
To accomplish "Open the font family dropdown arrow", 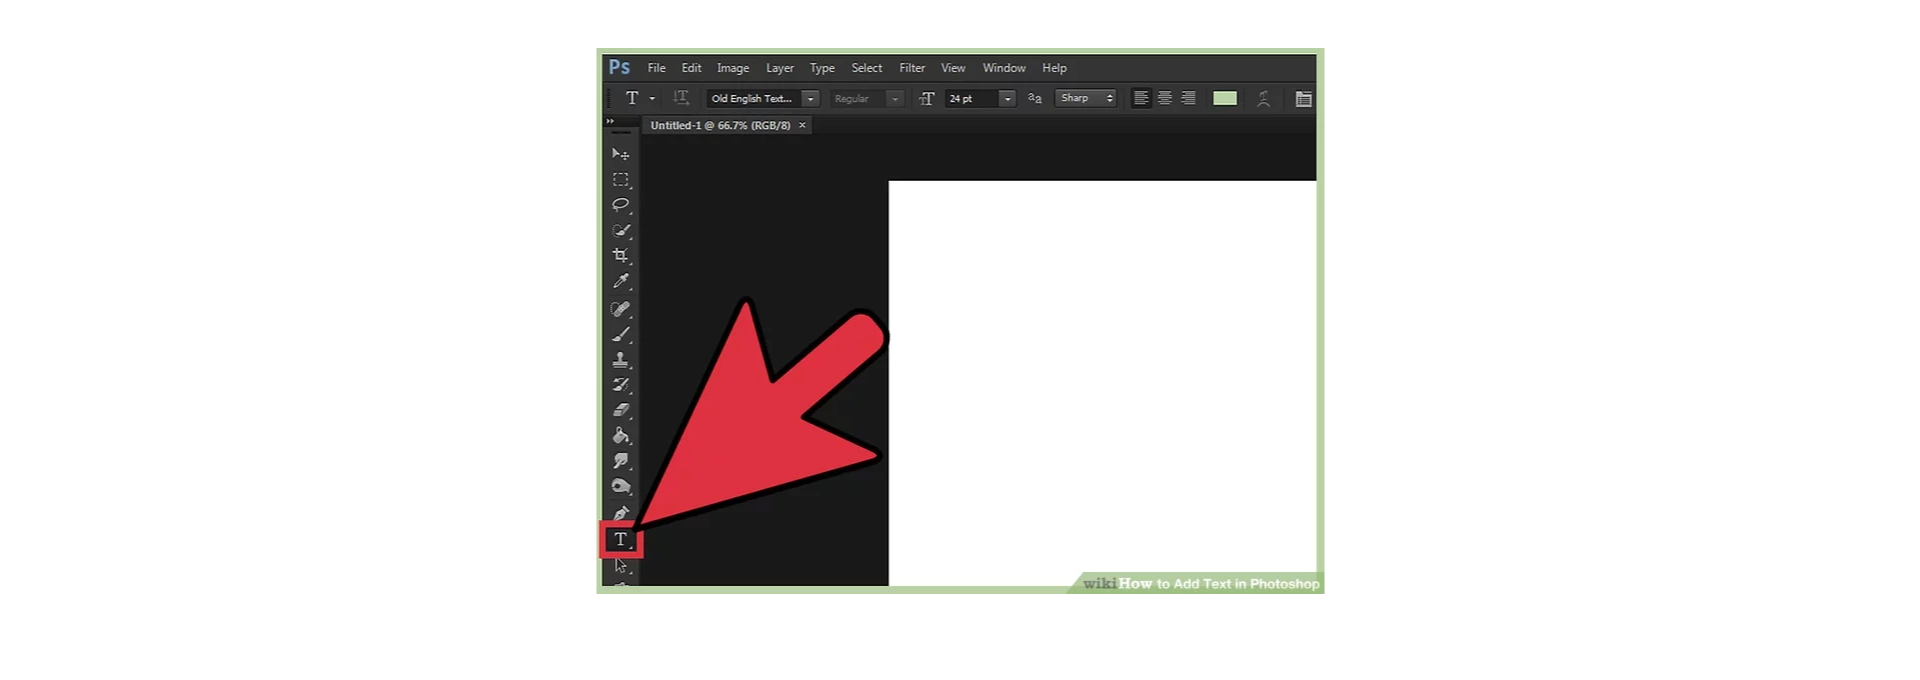I will pyautogui.click(x=810, y=98).
